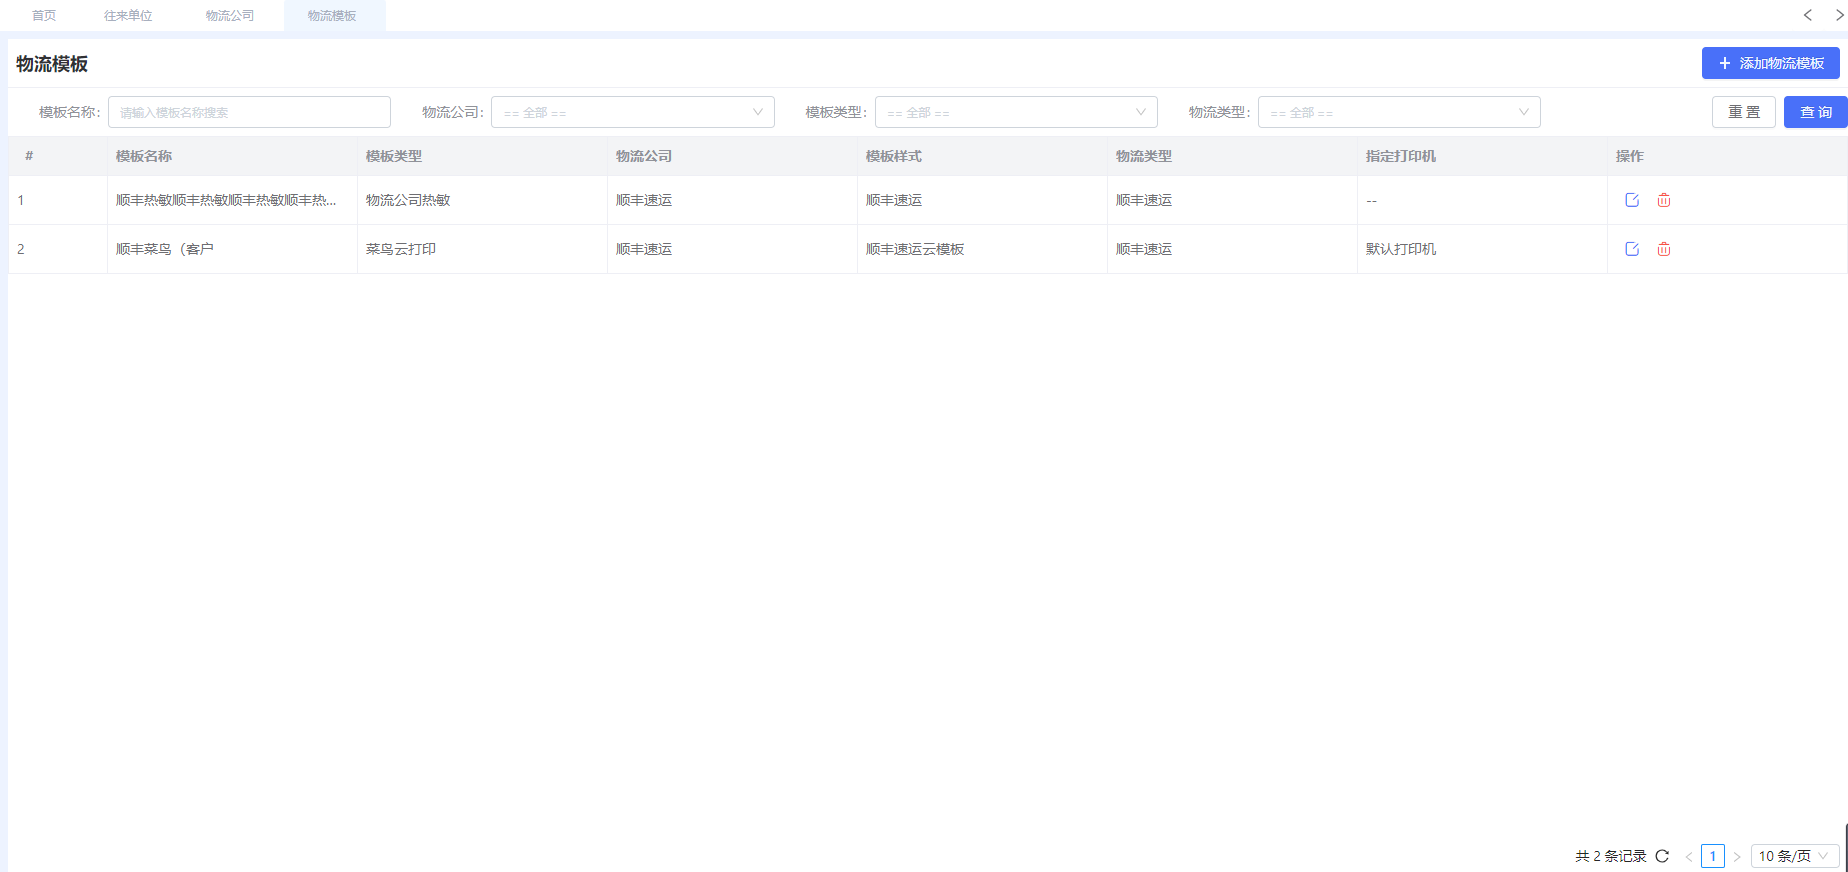Switch to the 往来单位 tab
Viewport: 1848px width, 872px height.
(128, 15)
